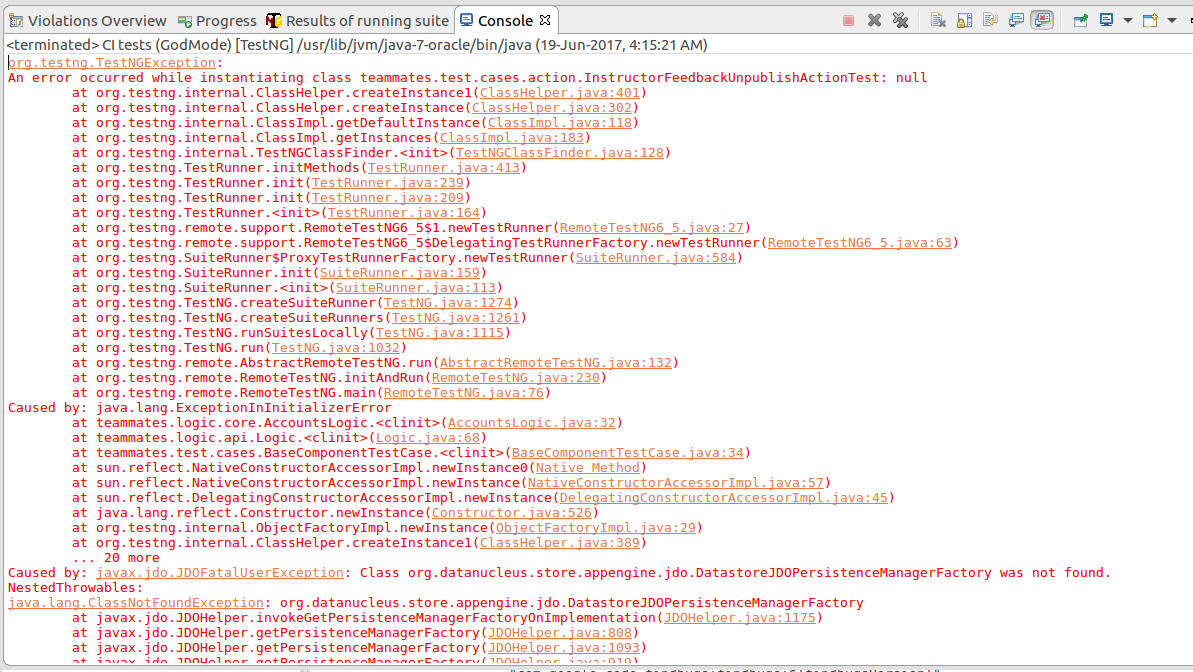
Task: Open the Constructor.java:526 link
Action: pyautogui.click(x=512, y=512)
